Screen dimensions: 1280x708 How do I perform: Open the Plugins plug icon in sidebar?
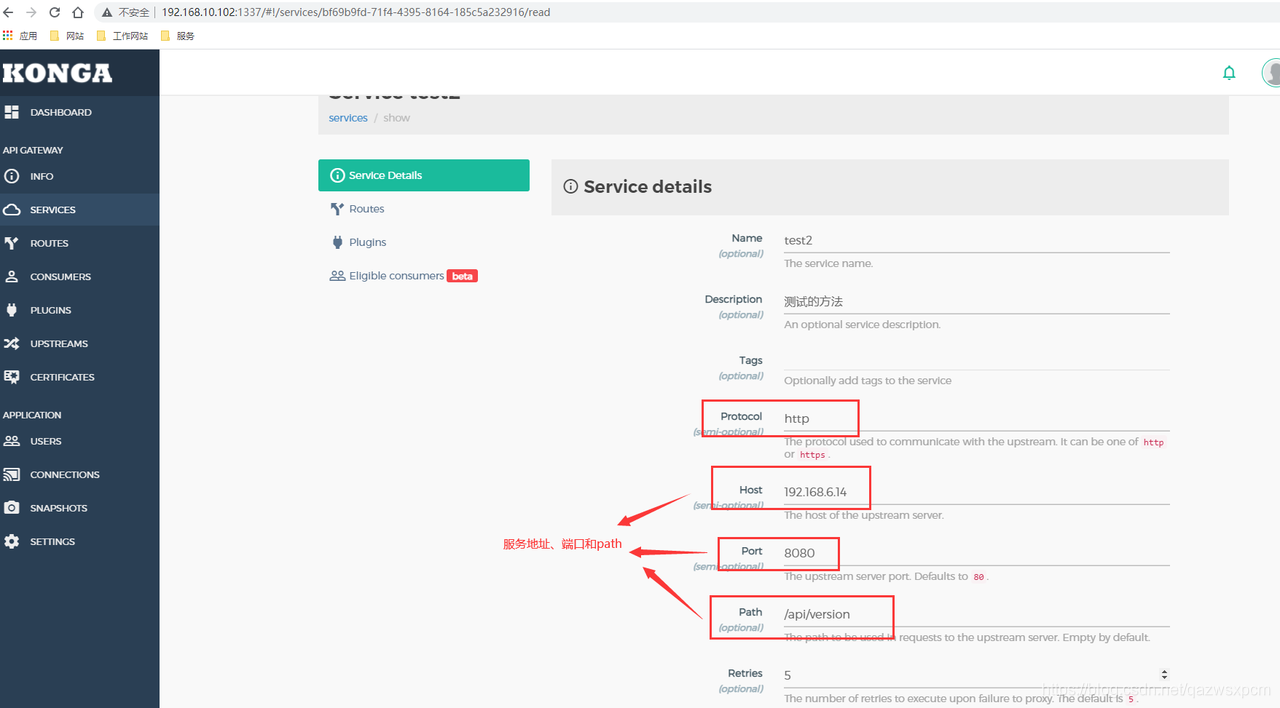[x=12, y=310]
